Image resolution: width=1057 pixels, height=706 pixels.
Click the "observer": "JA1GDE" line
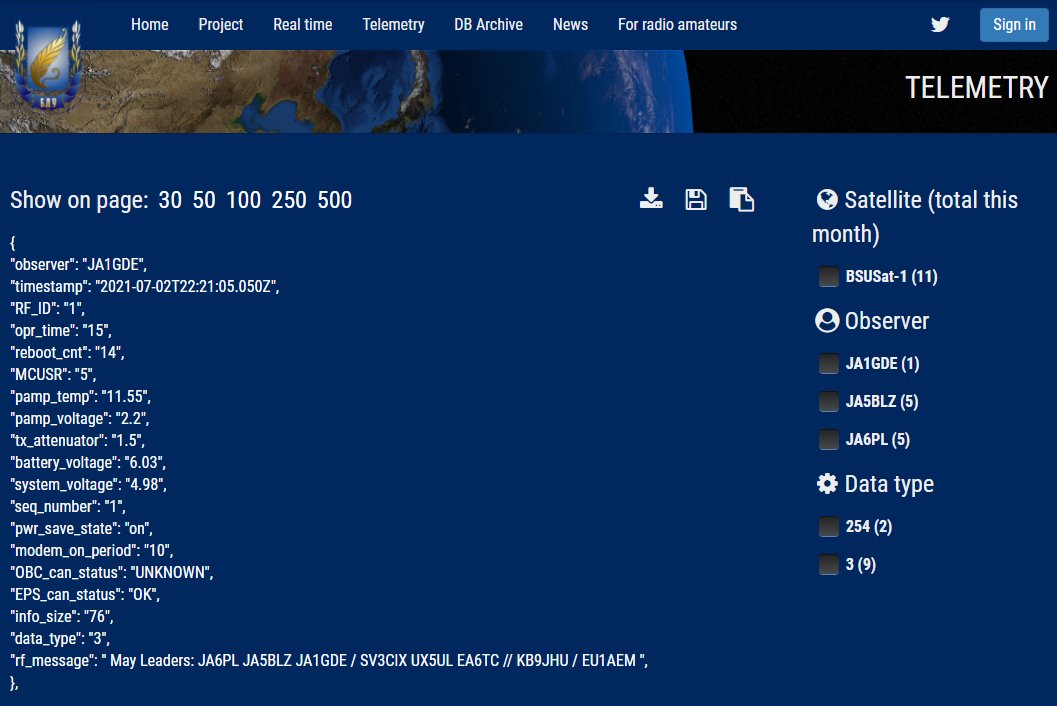(x=79, y=264)
